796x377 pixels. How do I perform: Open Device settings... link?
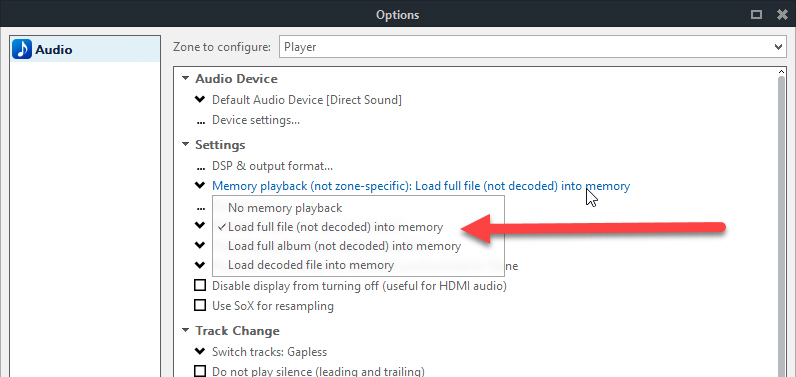point(255,120)
